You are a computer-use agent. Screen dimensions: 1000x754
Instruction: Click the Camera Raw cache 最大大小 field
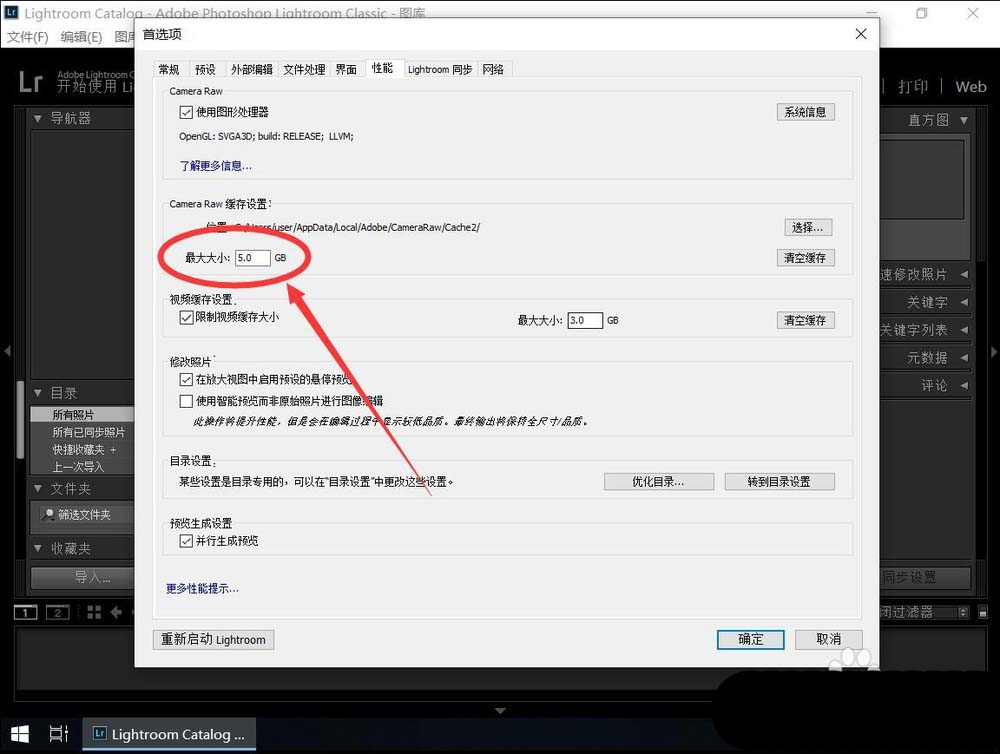[x=253, y=258]
